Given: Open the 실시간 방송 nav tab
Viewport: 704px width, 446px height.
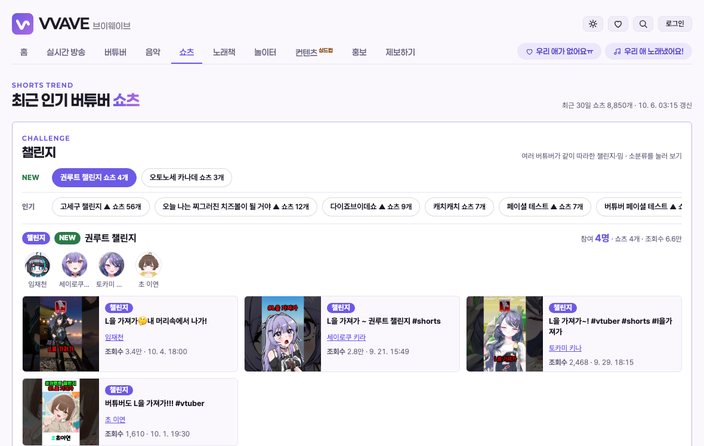Looking at the screenshot, I should point(66,52).
